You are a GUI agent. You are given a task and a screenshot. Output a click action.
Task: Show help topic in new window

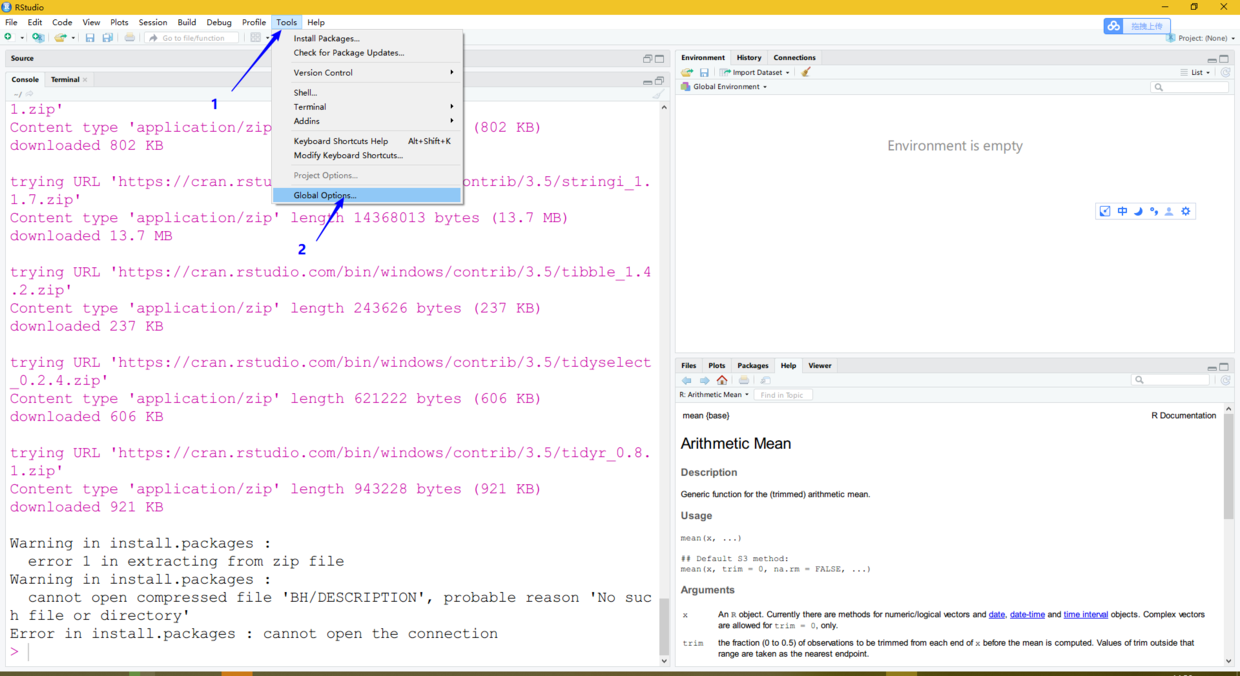point(765,380)
